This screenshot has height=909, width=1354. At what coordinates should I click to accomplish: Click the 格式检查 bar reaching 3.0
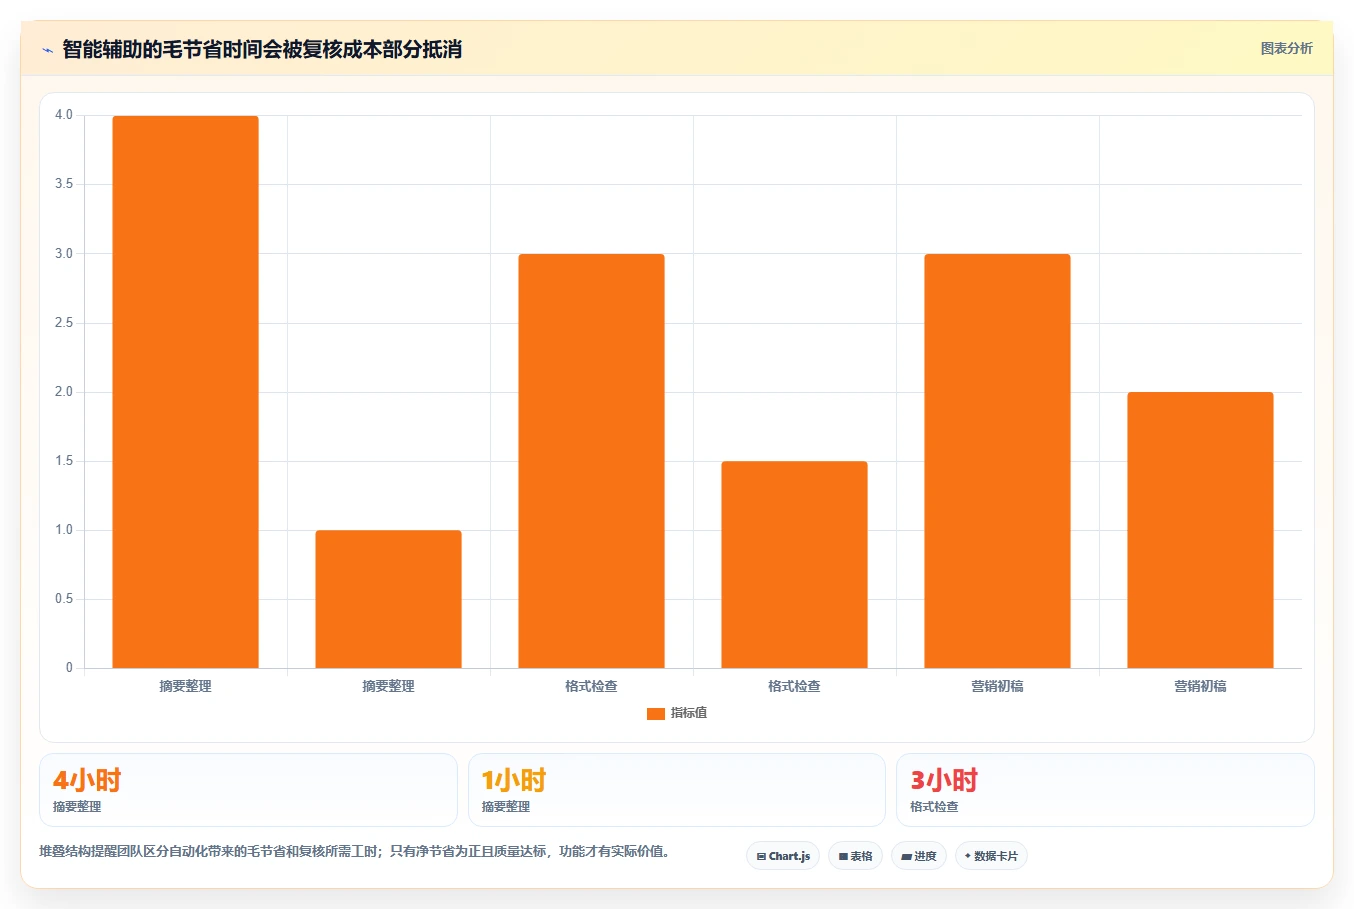click(591, 461)
